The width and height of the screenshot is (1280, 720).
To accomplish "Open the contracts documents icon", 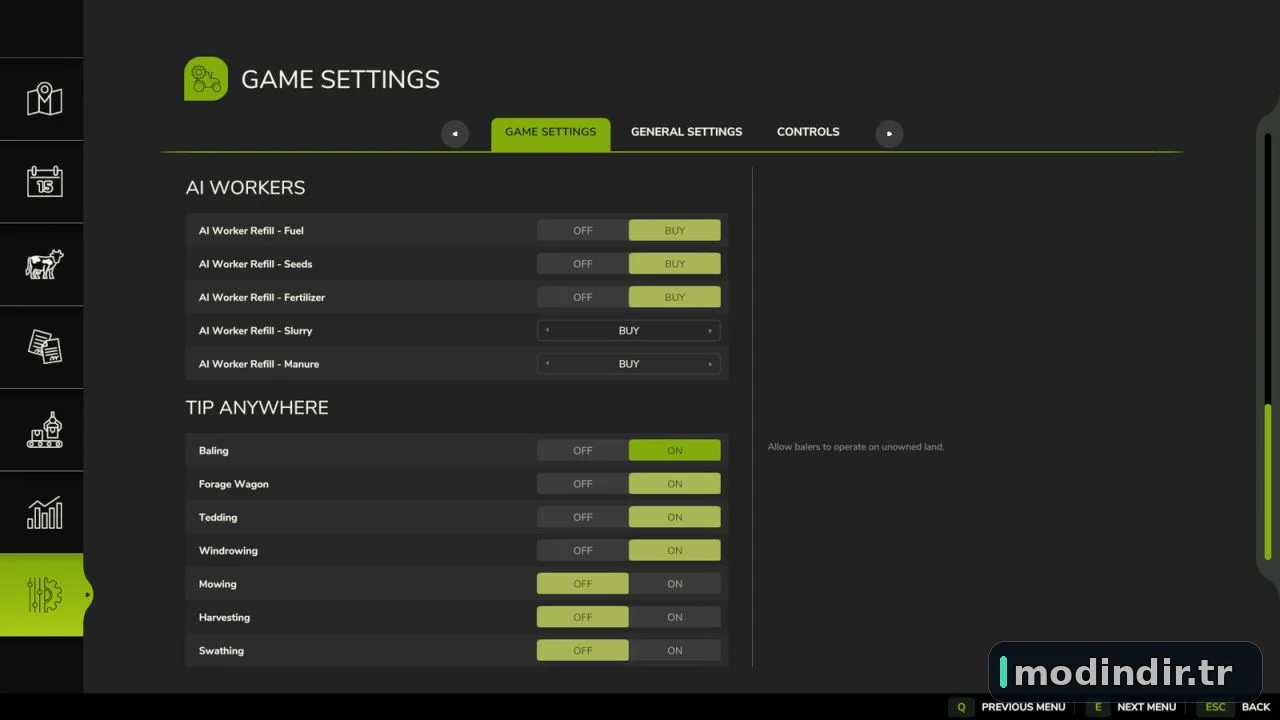I will pyautogui.click(x=44, y=347).
